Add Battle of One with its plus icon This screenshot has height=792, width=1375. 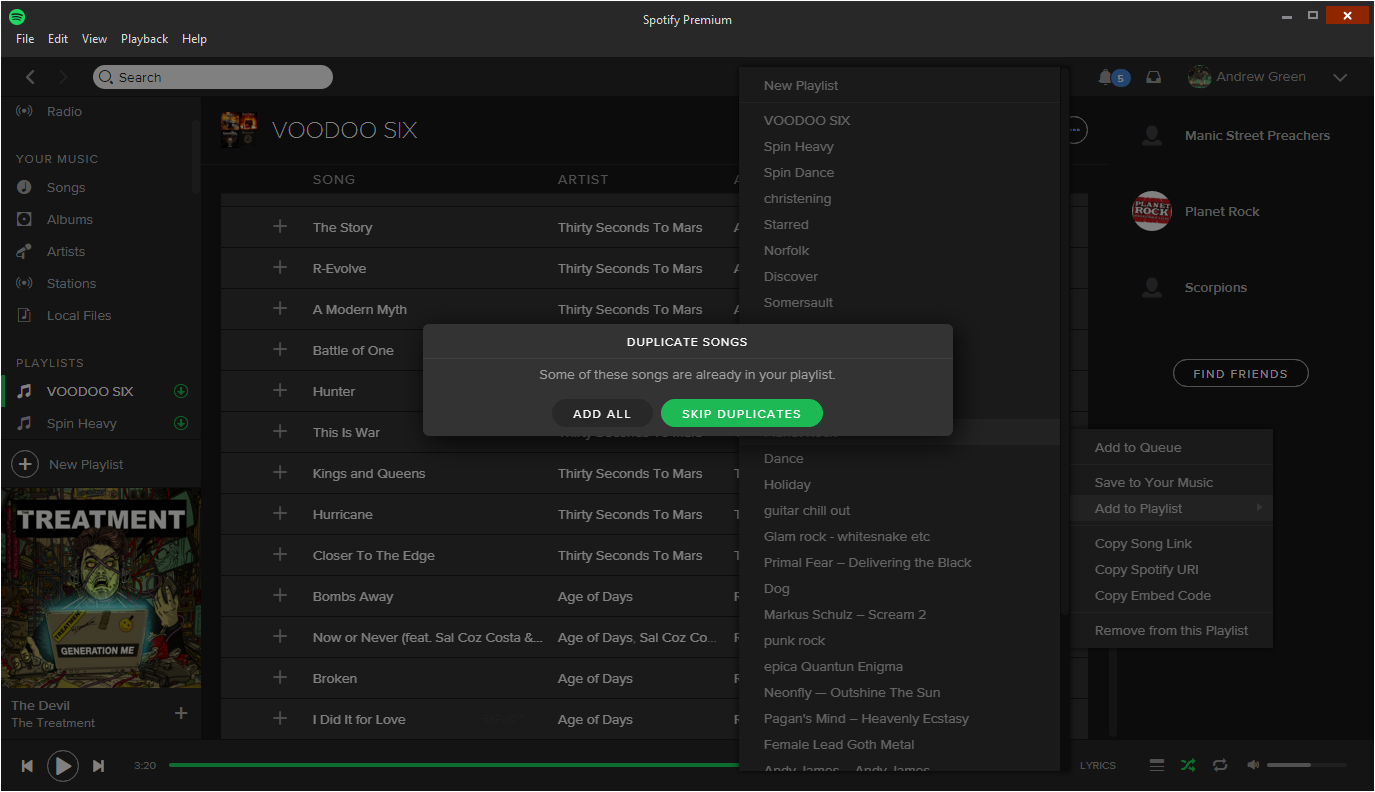(x=280, y=350)
